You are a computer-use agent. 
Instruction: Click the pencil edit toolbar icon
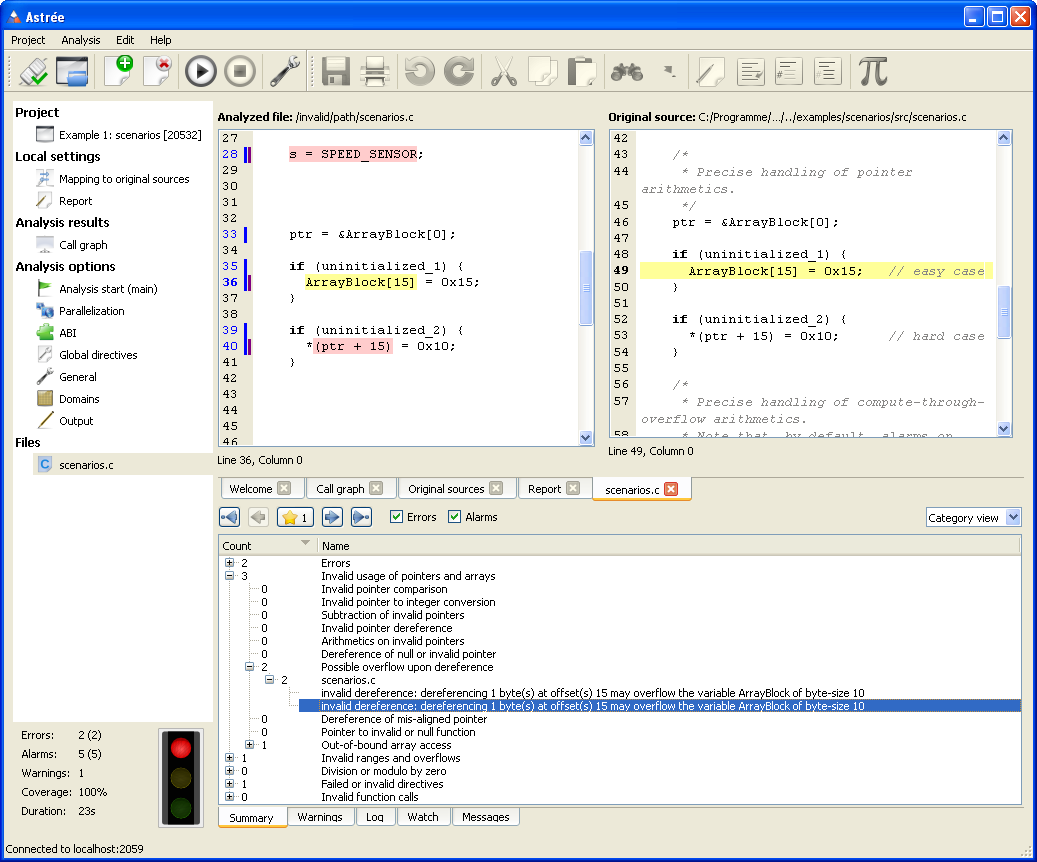pyautogui.click(x=711, y=71)
